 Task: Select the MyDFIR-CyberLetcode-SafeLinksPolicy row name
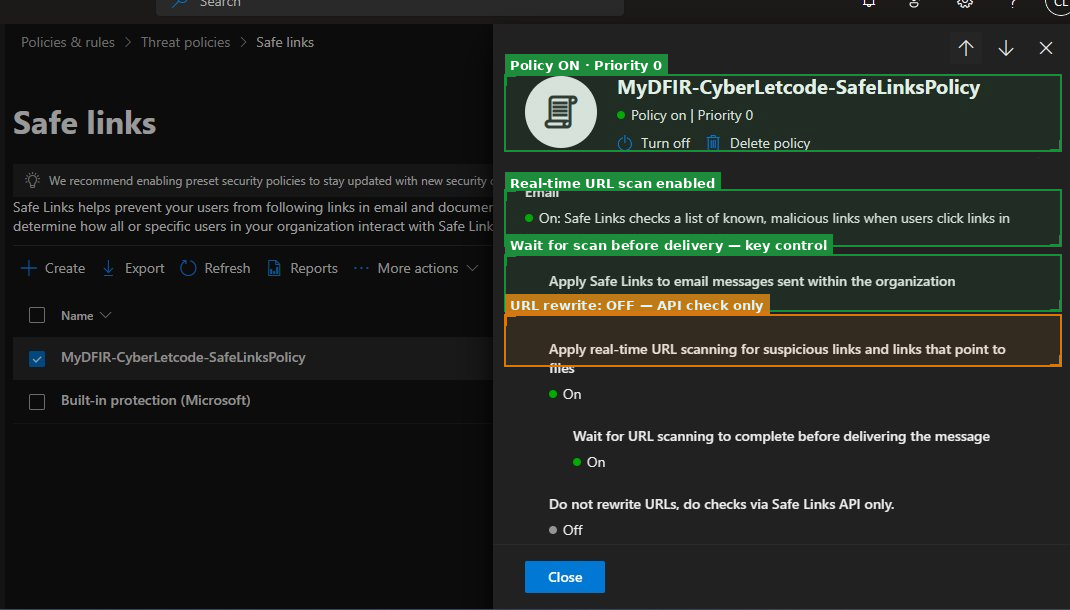pyautogui.click(x=183, y=357)
